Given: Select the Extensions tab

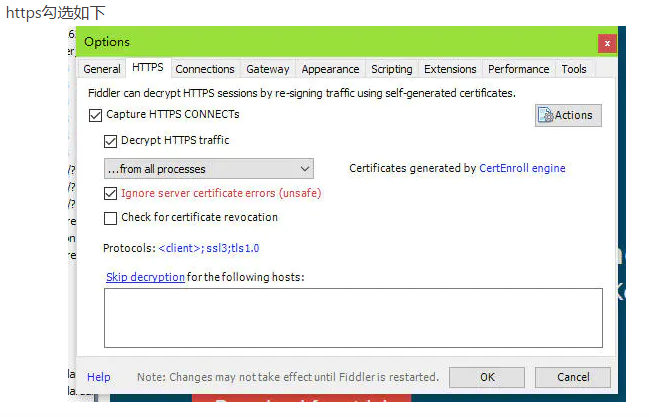Looking at the screenshot, I should click(x=450, y=69).
